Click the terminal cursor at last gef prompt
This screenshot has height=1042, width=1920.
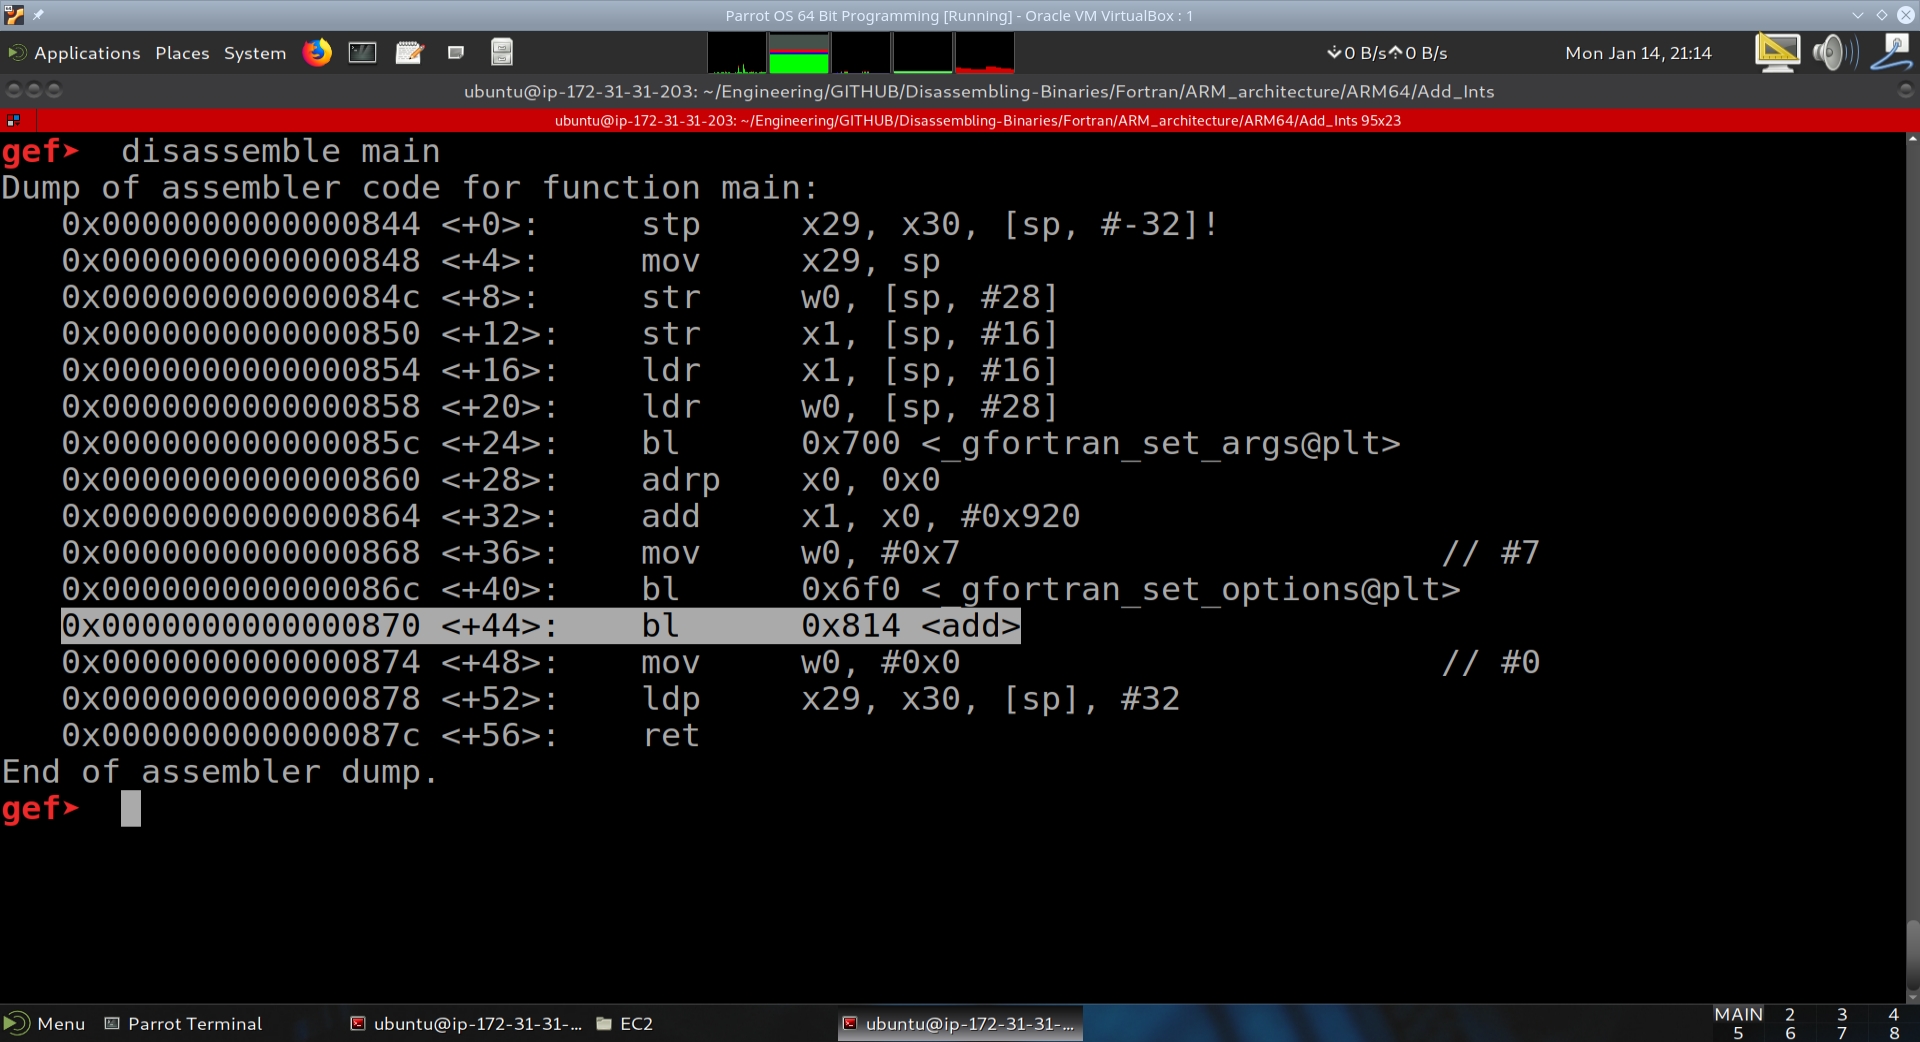(x=131, y=808)
